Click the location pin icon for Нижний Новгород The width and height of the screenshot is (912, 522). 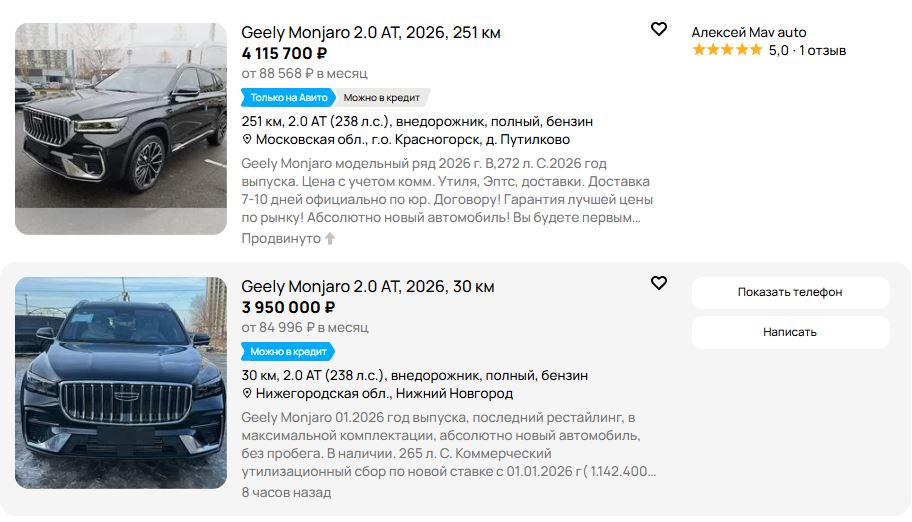pyautogui.click(x=247, y=394)
